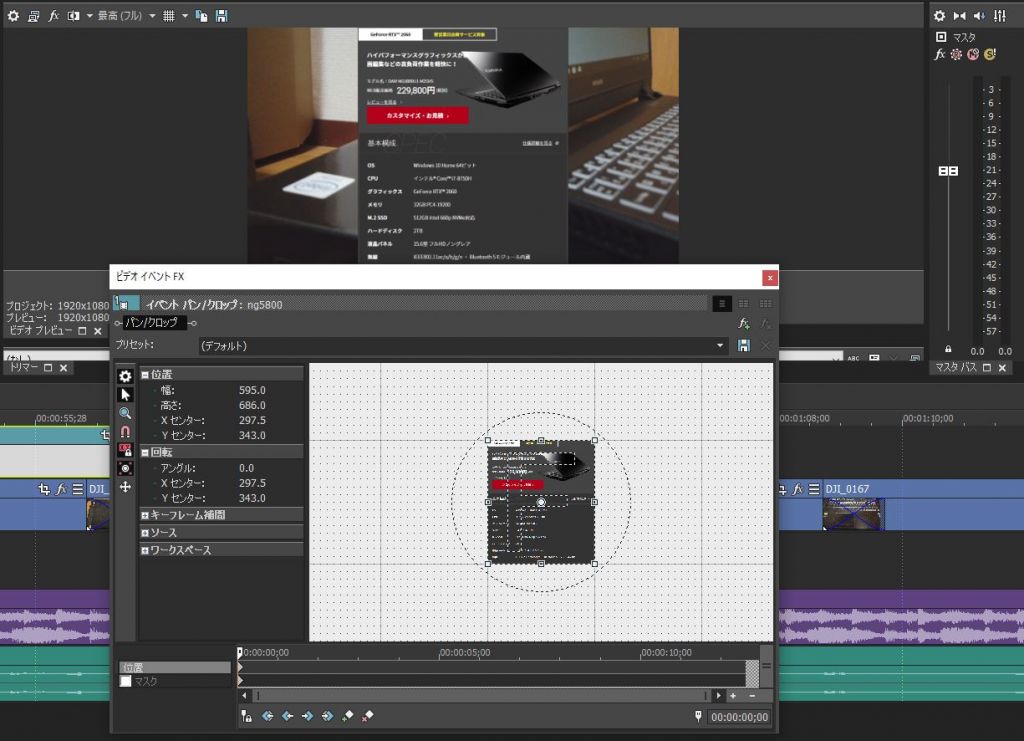This screenshot has height=741, width=1024.
Task: Enable the マスク checkbox
Action: pos(125,681)
